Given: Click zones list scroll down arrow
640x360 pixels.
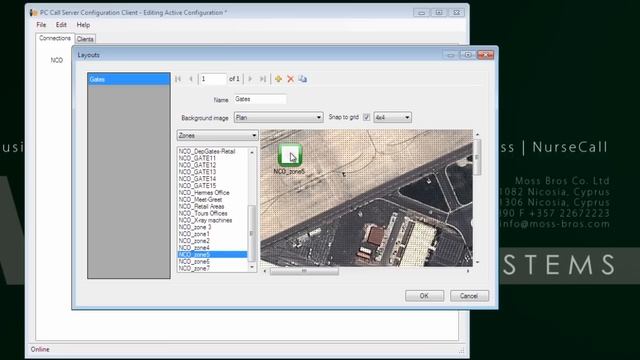Looking at the screenshot, I should (x=252, y=267).
